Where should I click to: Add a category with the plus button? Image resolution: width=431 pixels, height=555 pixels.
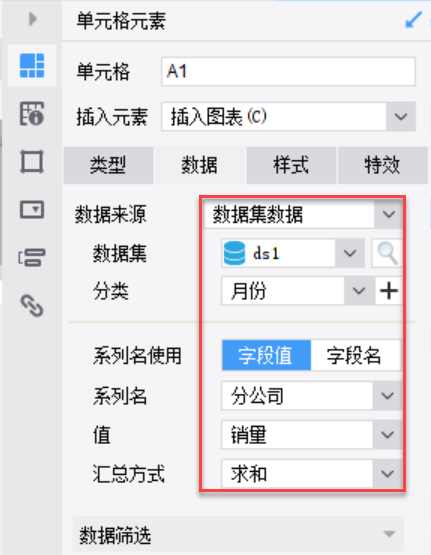tap(389, 291)
